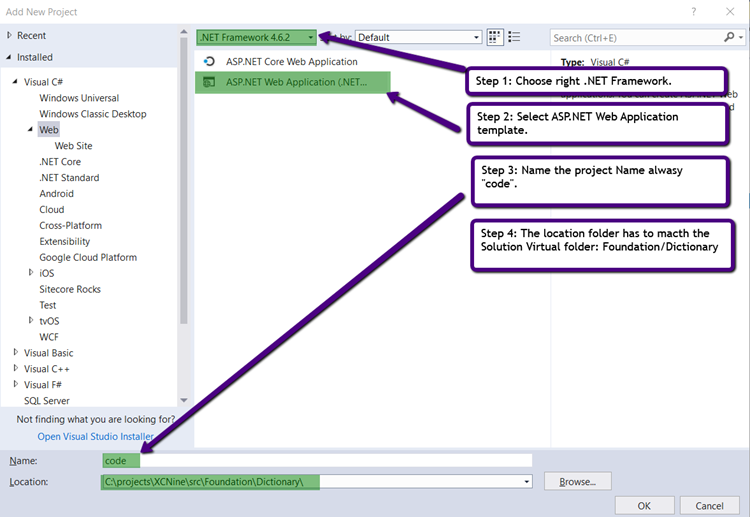Switch to medium icons view
The image size is (750, 517).
(495, 37)
